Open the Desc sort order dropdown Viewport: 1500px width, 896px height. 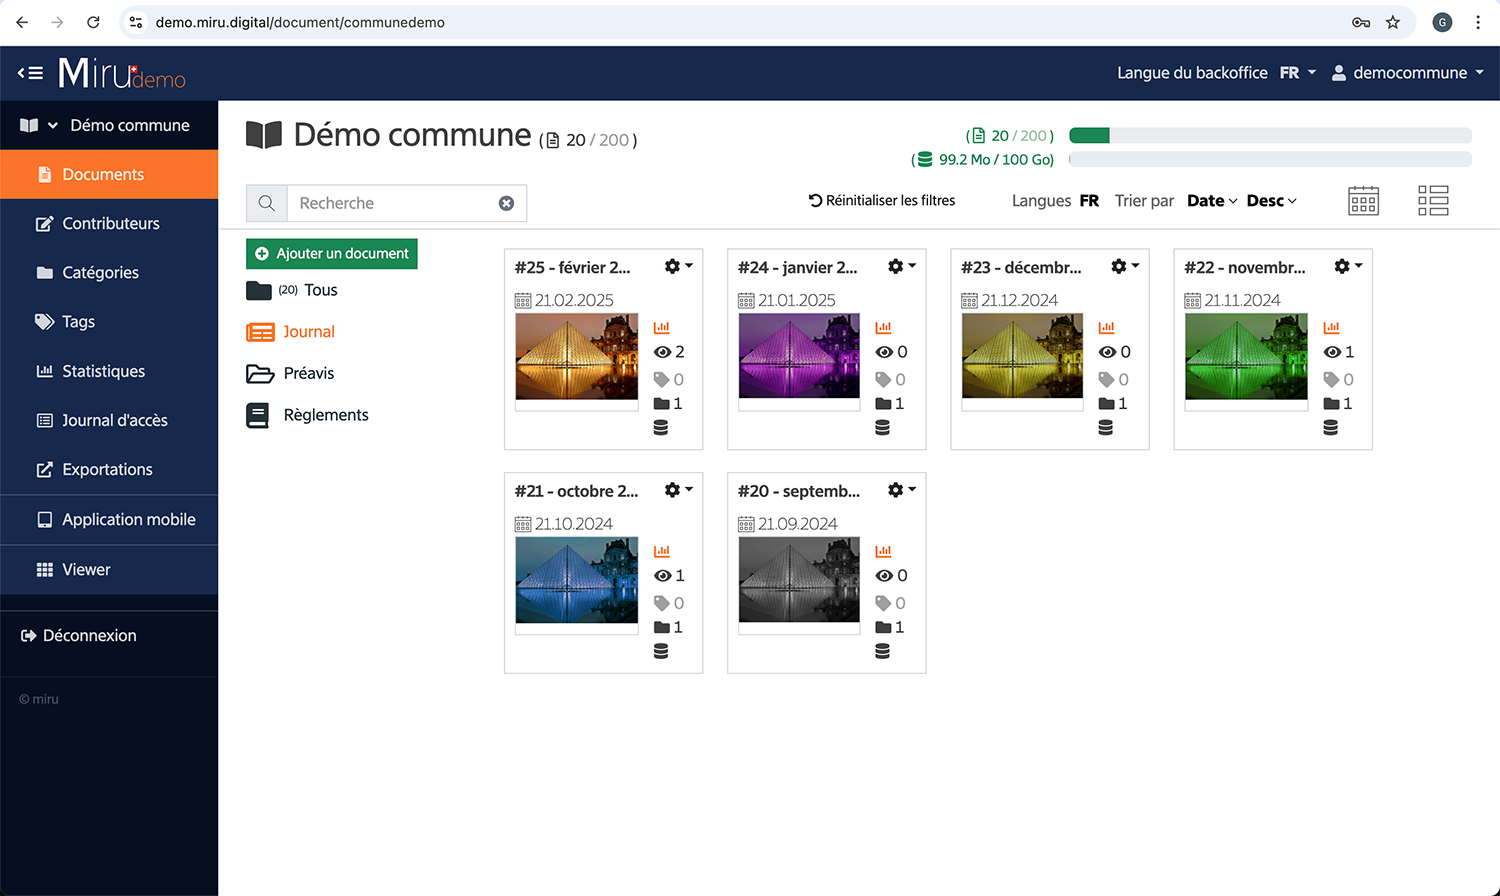[1271, 201]
